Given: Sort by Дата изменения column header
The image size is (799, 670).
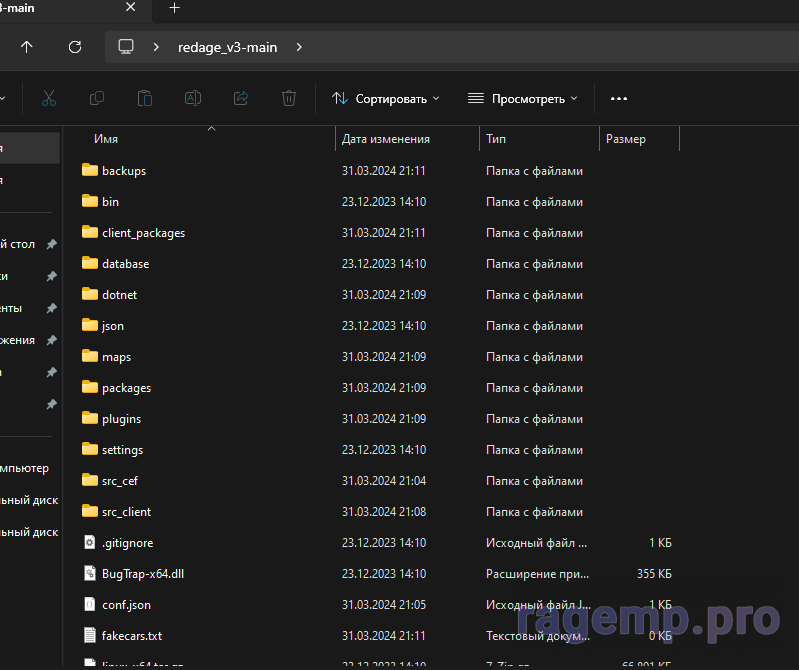Looking at the screenshot, I should (x=385, y=139).
